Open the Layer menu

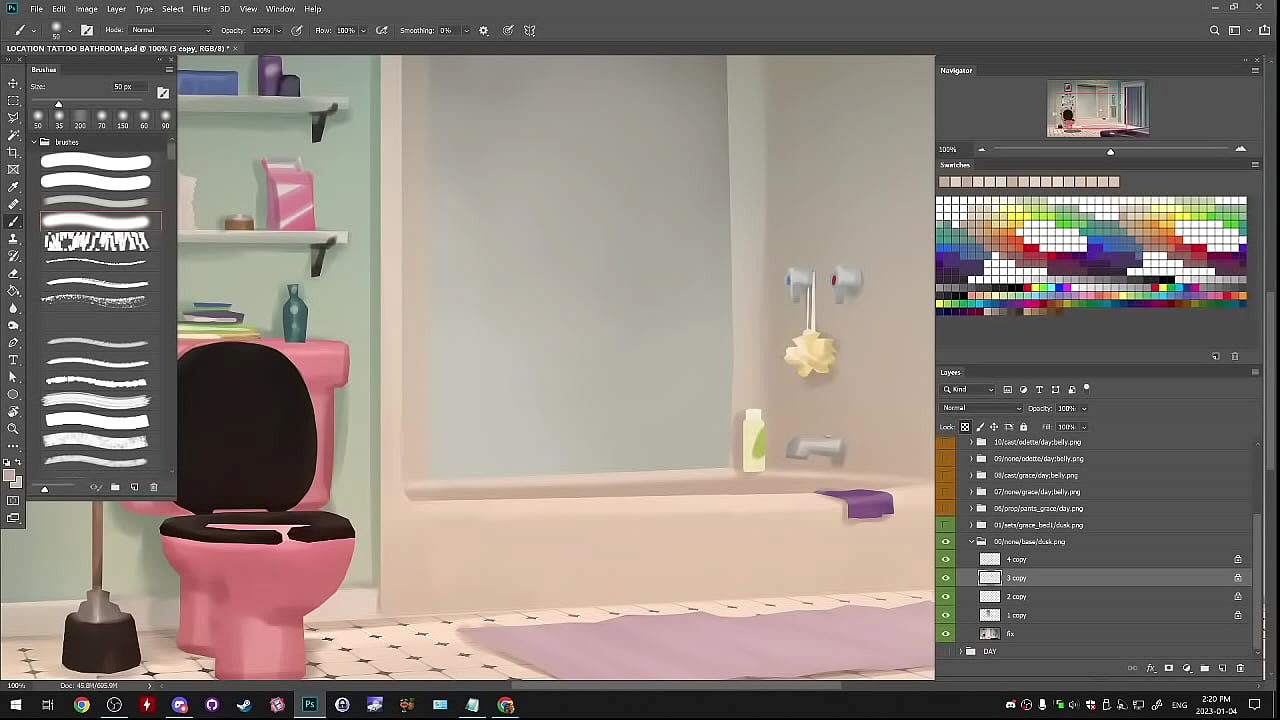(116, 9)
